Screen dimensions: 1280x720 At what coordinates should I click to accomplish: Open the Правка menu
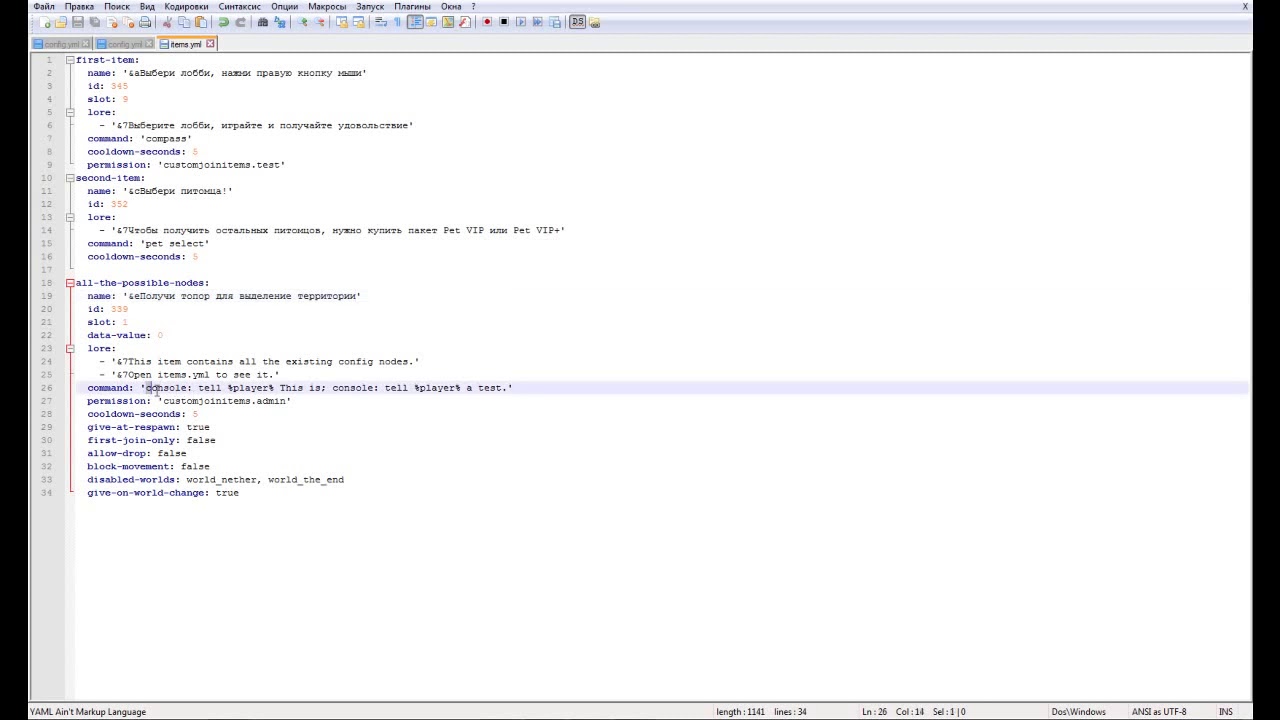point(79,6)
